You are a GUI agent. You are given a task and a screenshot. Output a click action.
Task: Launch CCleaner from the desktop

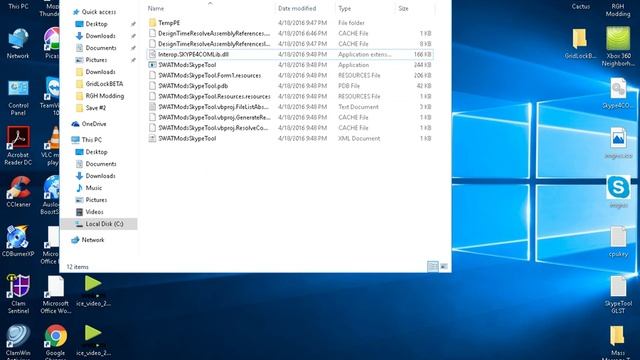pos(18,192)
